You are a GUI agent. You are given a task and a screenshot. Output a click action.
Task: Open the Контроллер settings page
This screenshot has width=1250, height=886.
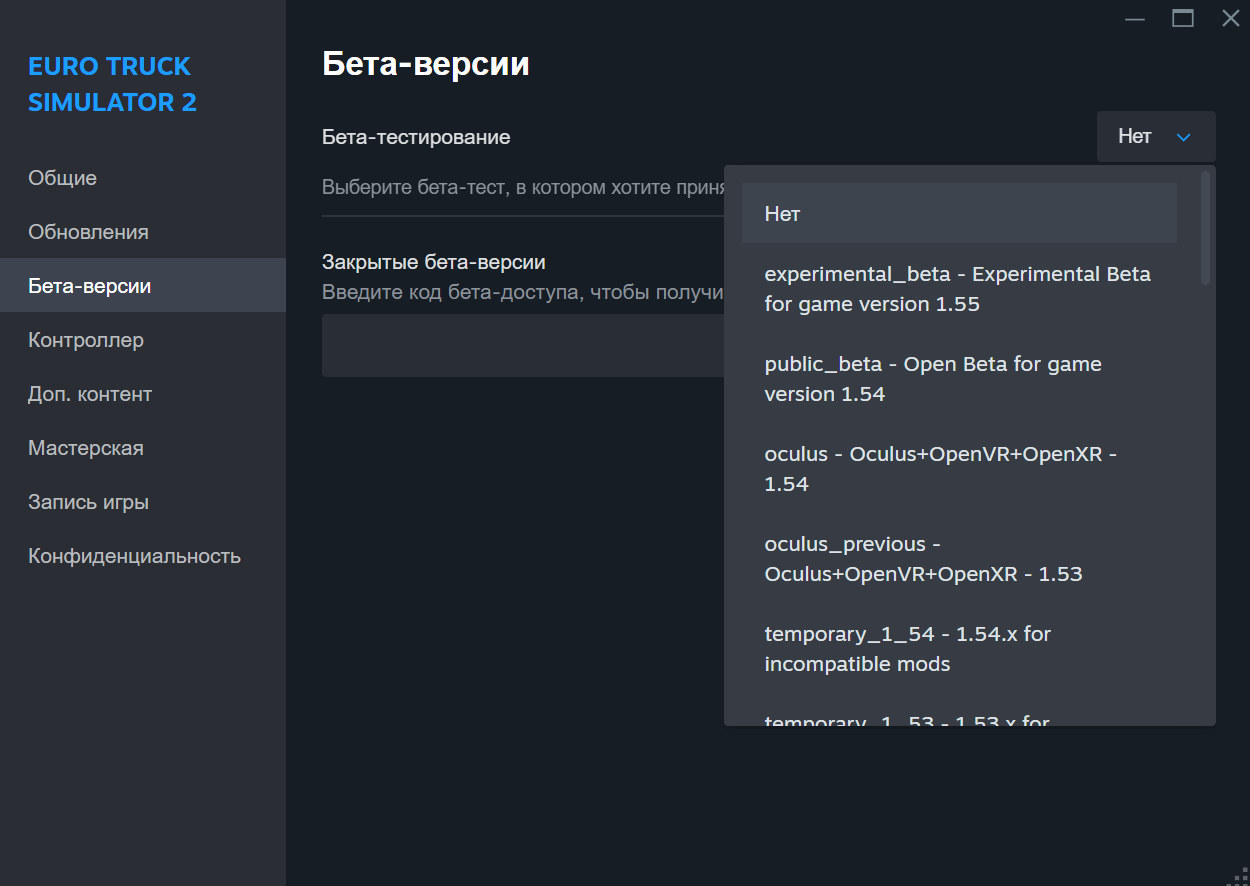86,340
